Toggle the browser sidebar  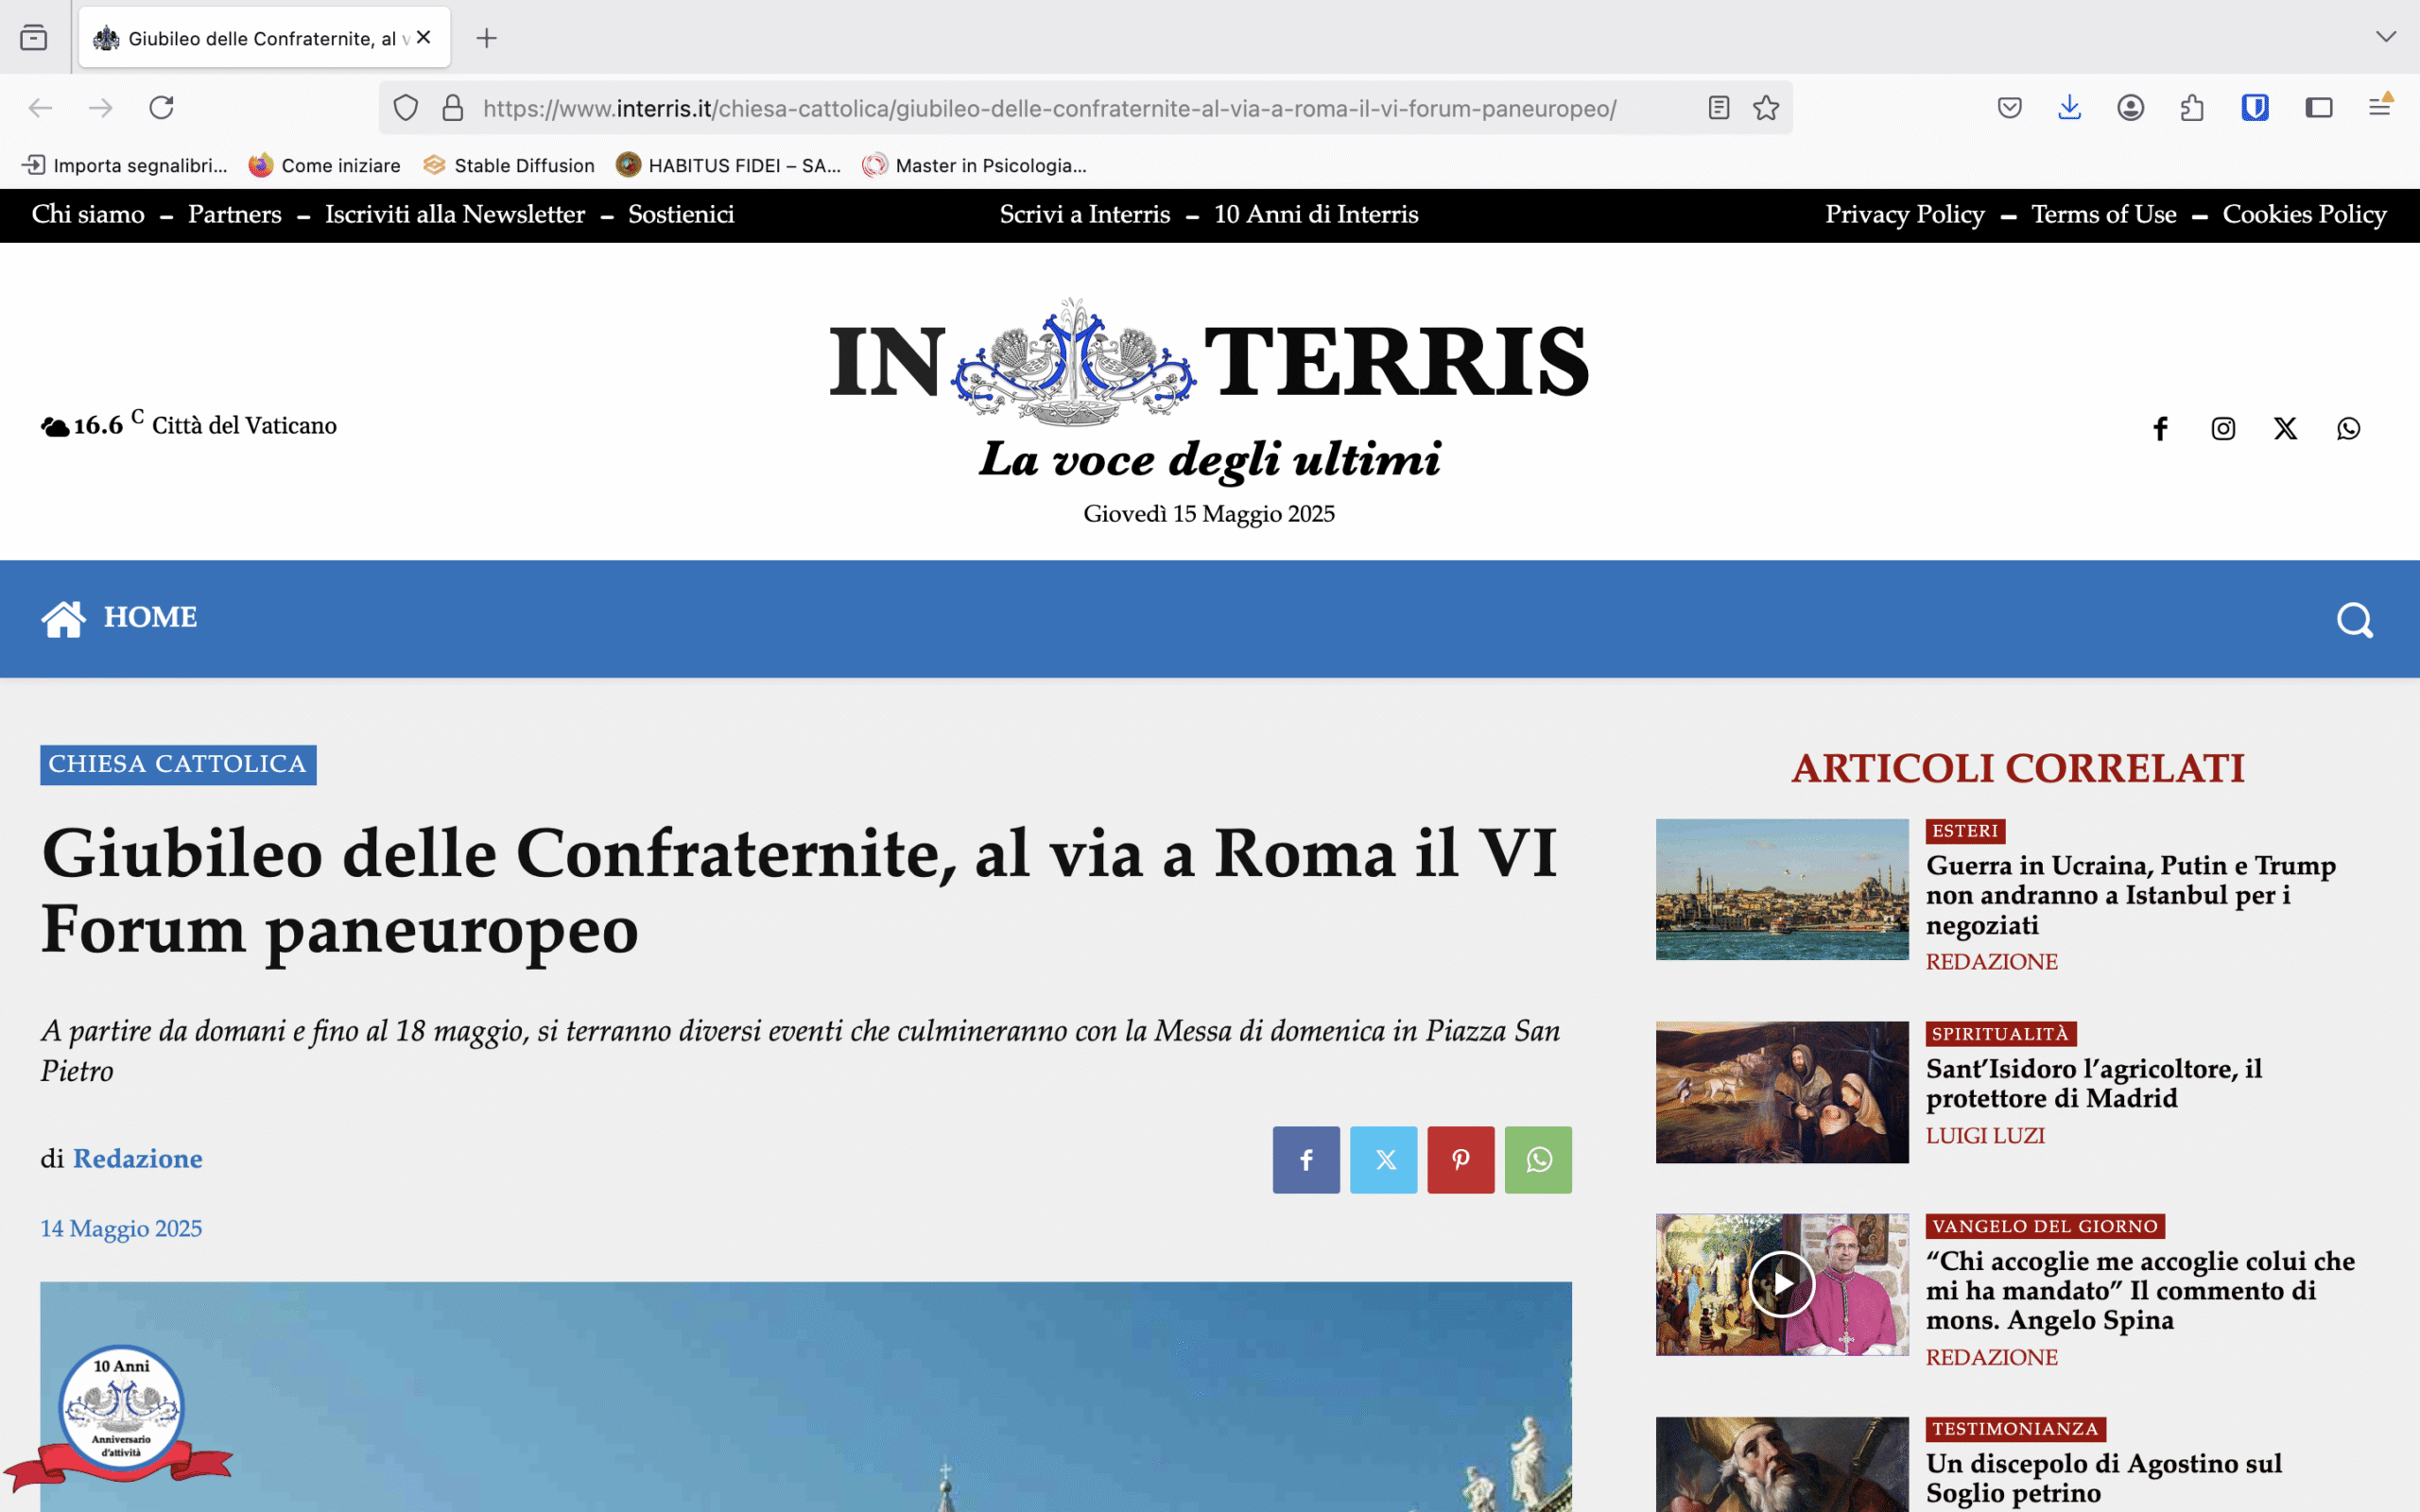point(2318,107)
